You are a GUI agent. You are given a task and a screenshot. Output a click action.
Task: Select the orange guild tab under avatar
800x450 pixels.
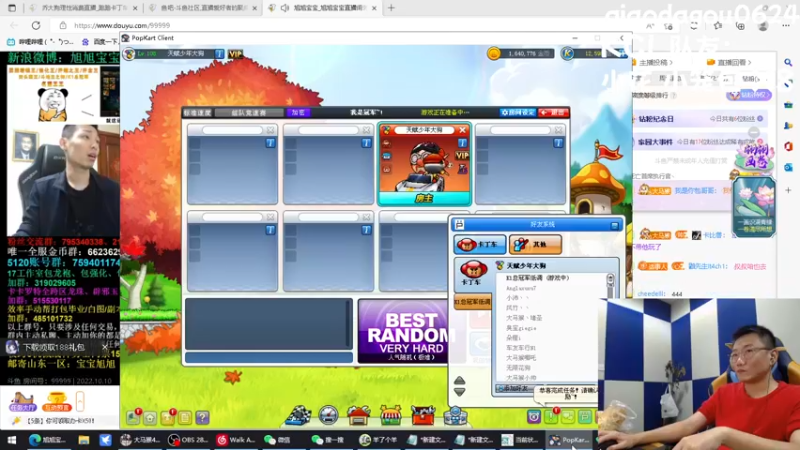click(473, 302)
